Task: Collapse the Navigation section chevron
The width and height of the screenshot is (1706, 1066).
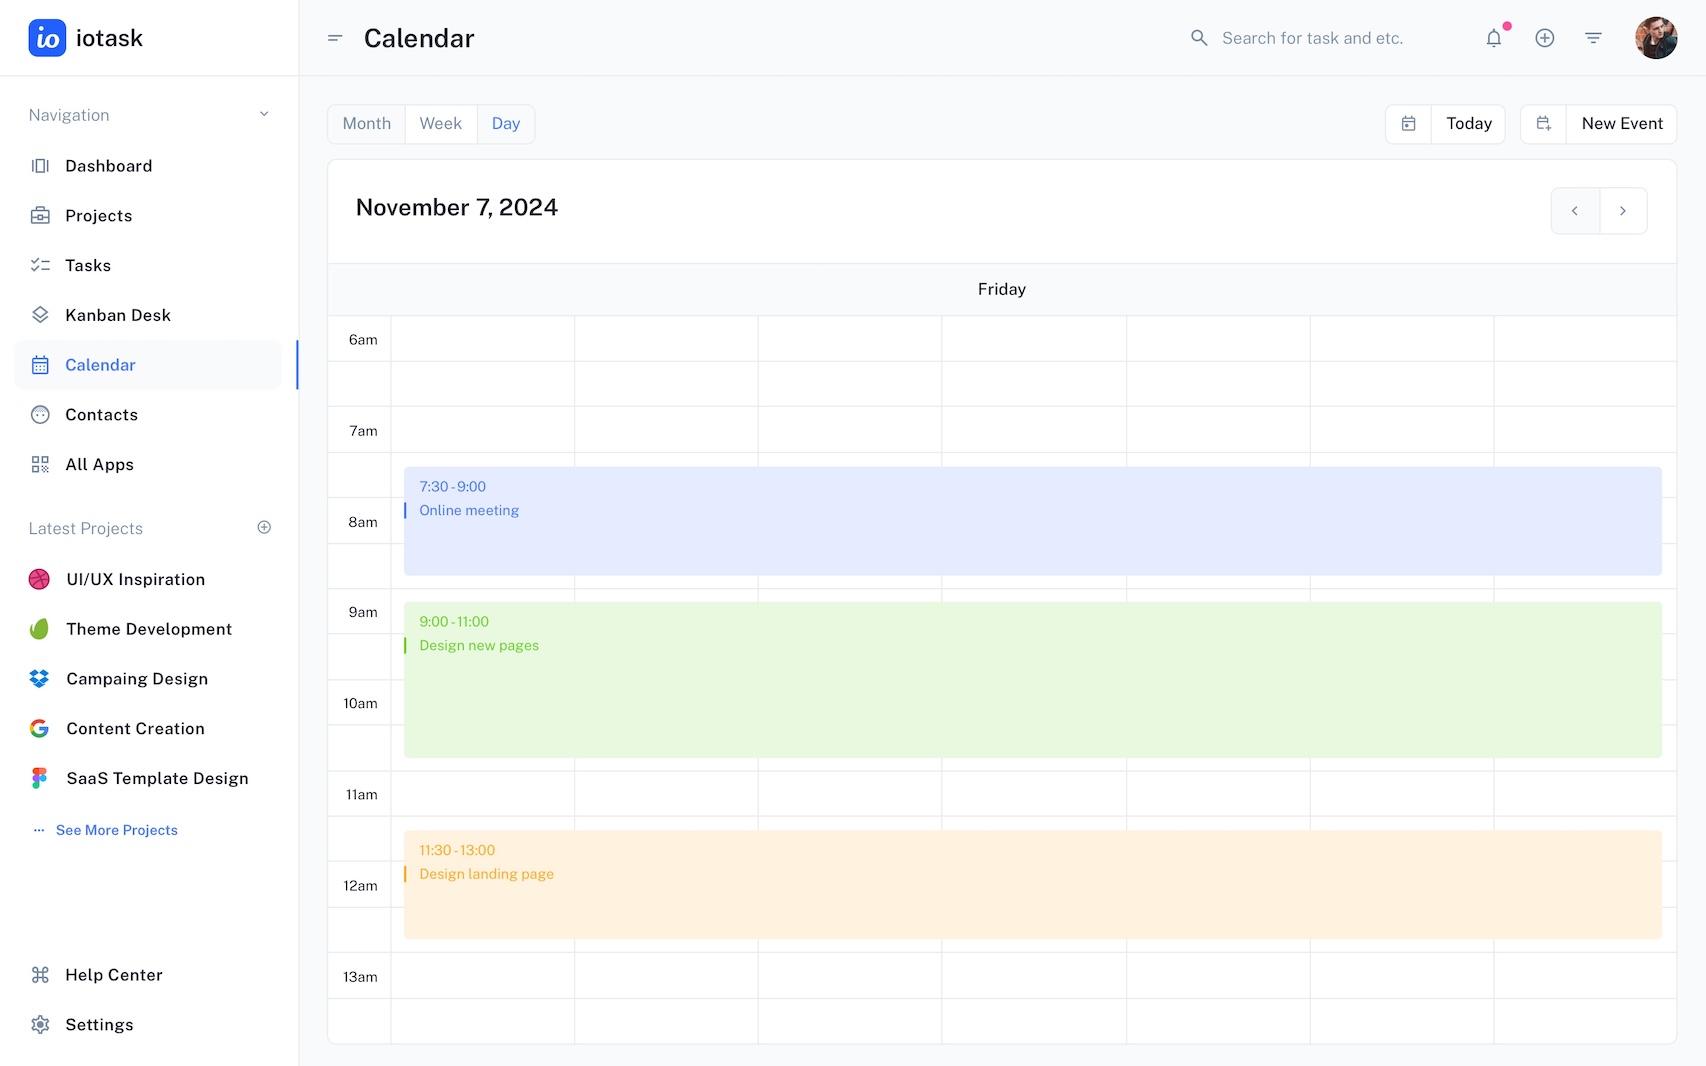Action: (x=264, y=115)
